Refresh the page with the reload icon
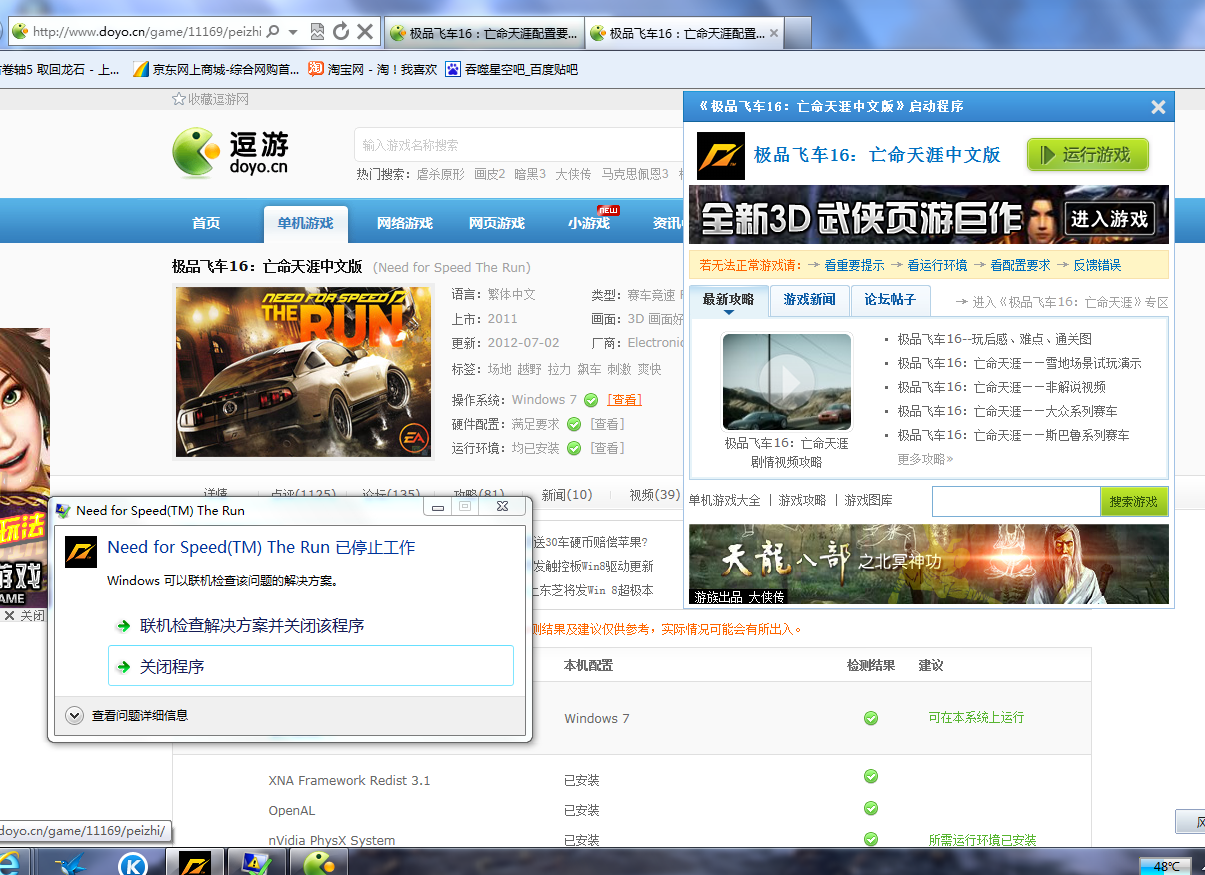1205x875 pixels. tap(341, 32)
